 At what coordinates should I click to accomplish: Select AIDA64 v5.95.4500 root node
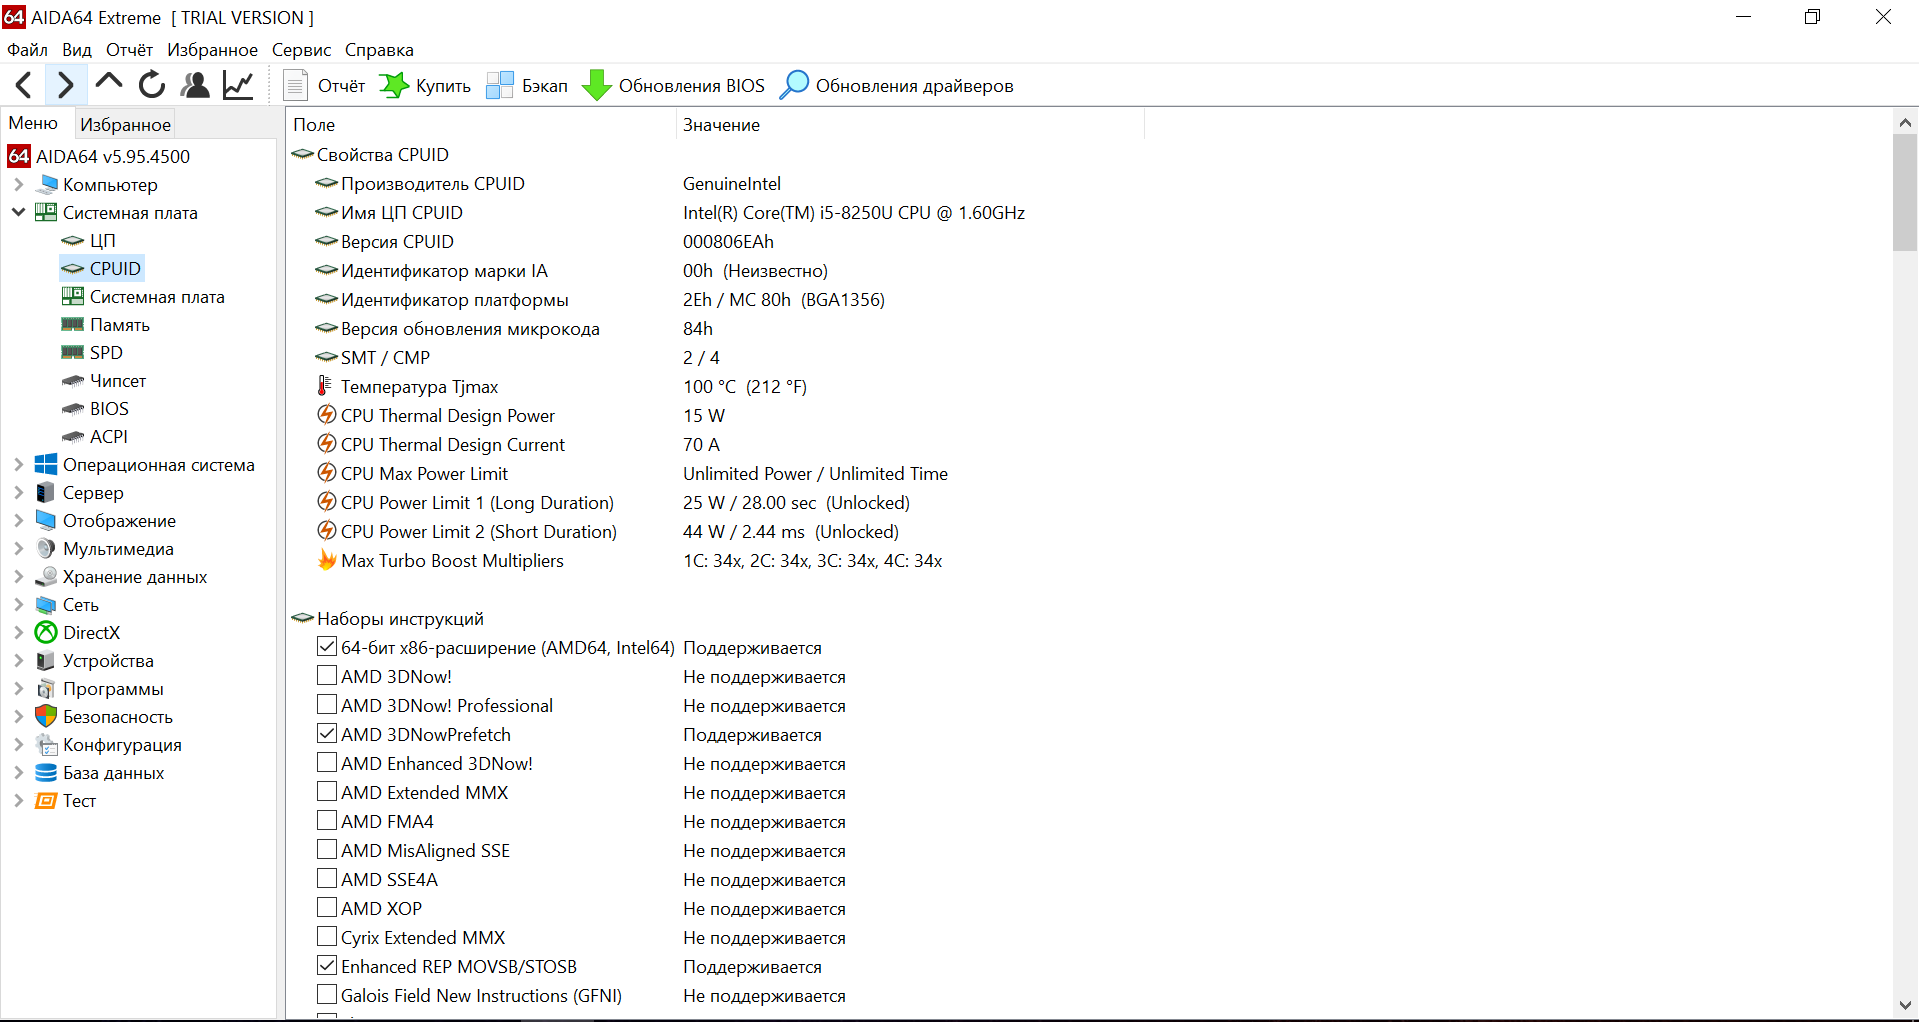[x=100, y=157]
